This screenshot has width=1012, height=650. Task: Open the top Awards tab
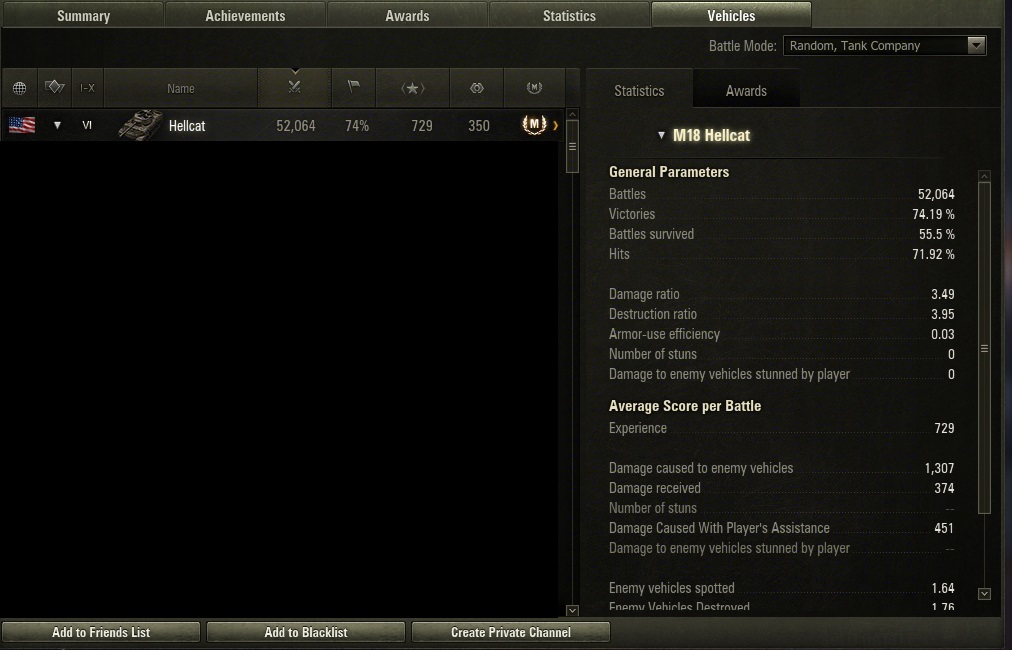coord(407,15)
